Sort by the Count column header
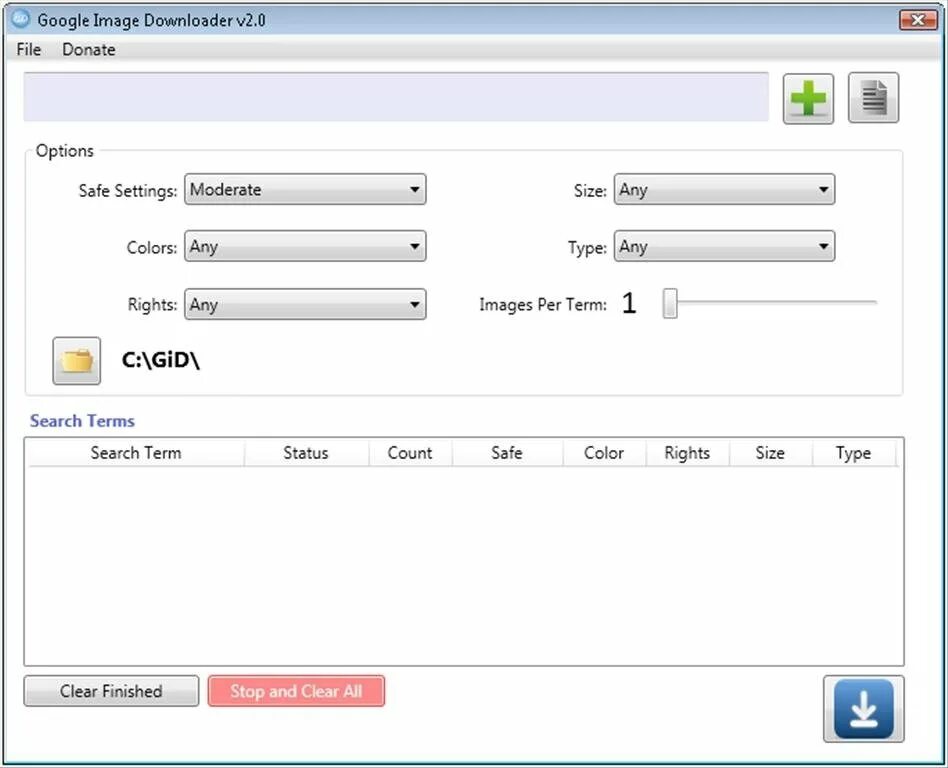The height and width of the screenshot is (768, 948). [410, 453]
